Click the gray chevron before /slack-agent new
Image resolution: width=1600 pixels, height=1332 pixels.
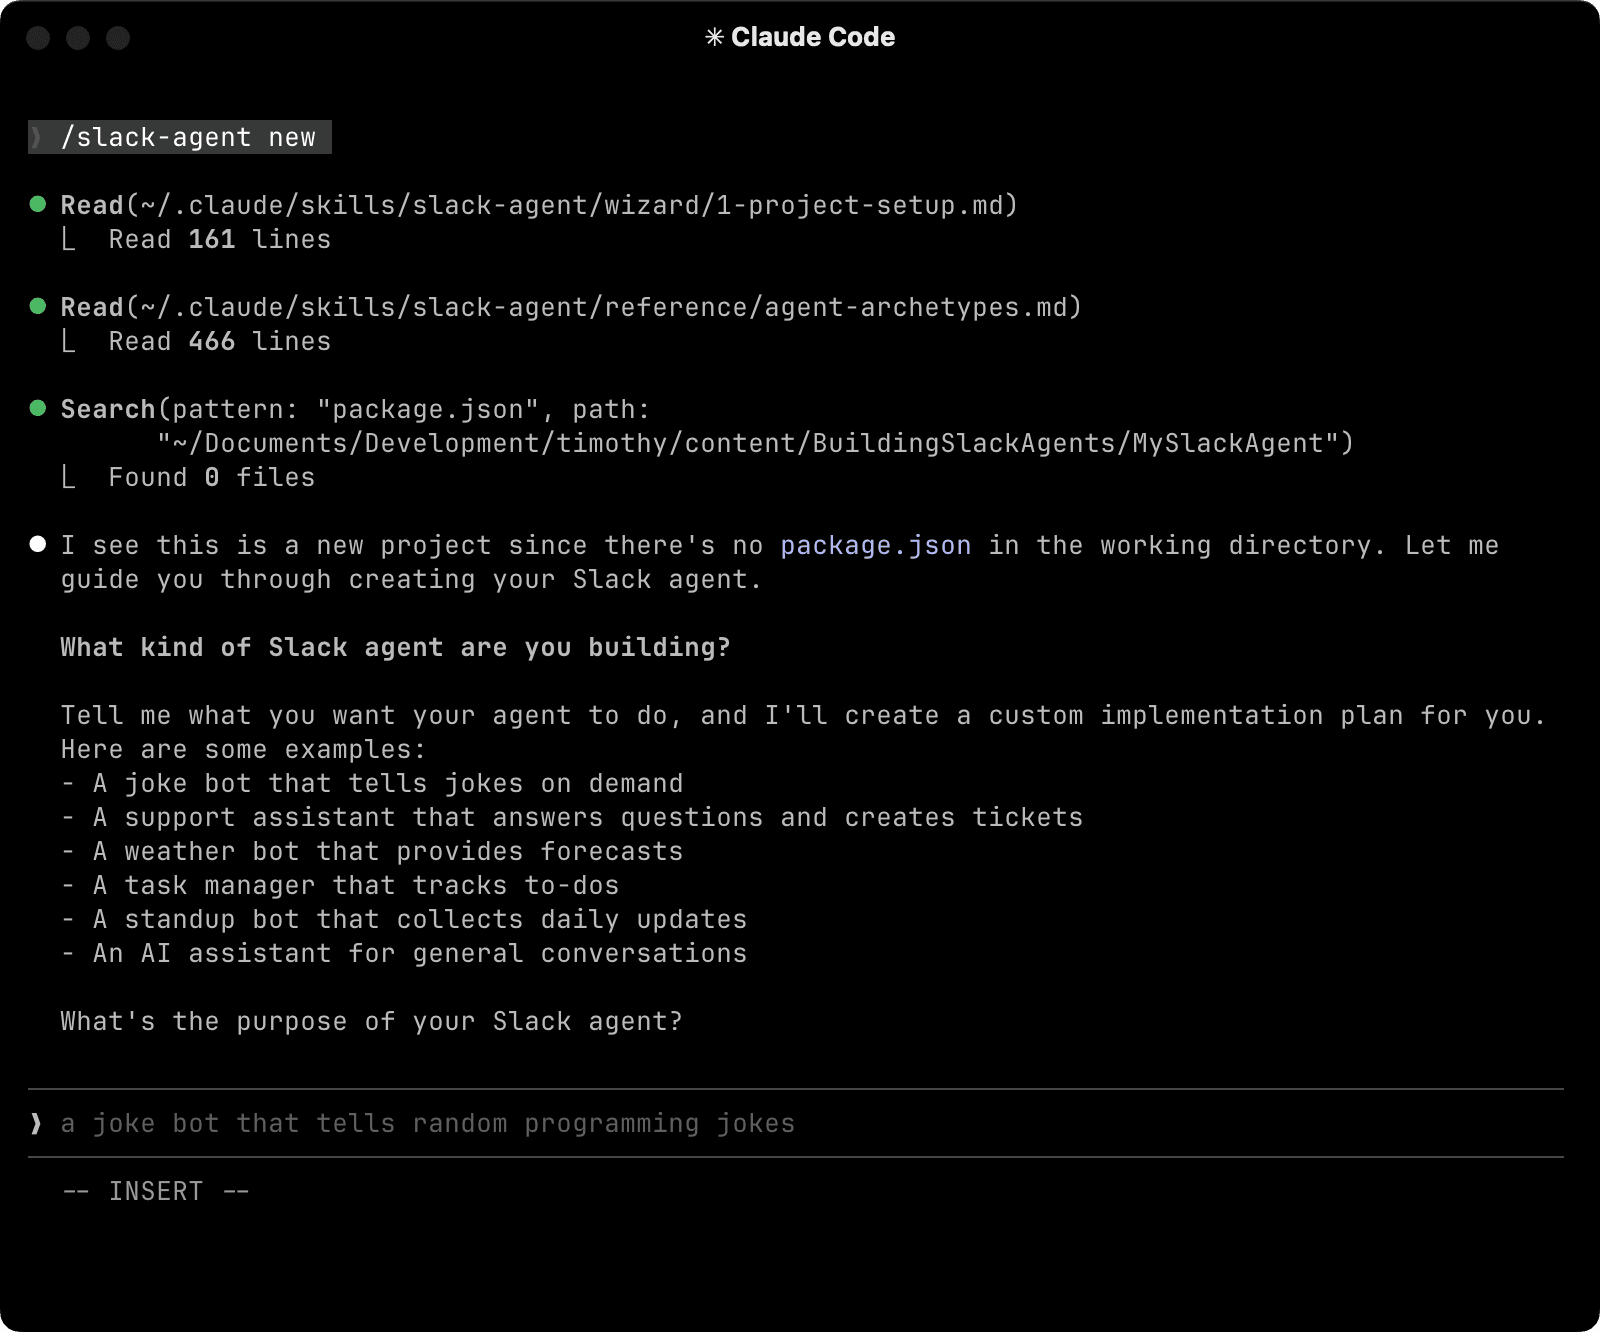tap(36, 137)
